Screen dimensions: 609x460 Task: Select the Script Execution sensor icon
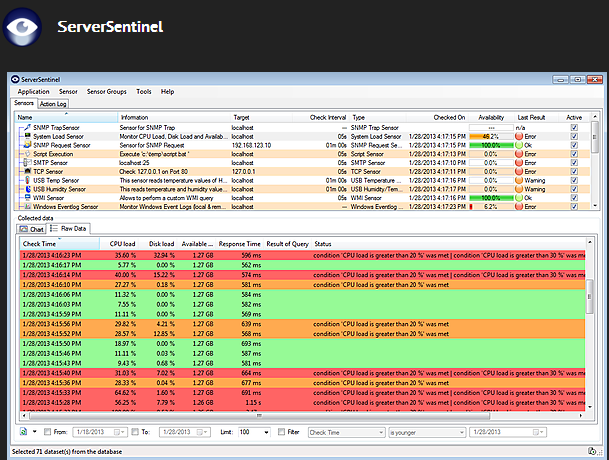coord(27,154)
